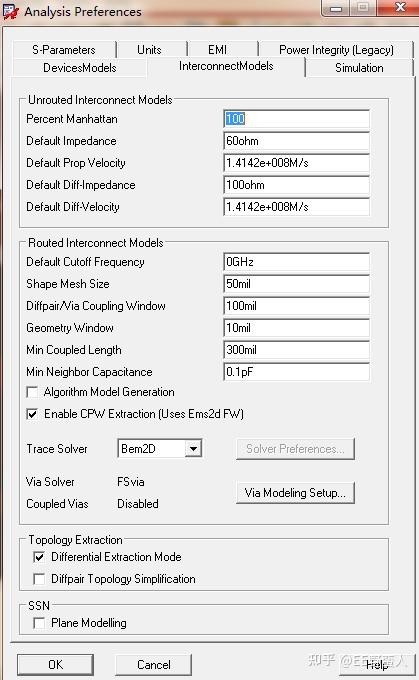Uncheck Differential Extraction Mode
Image resolution: width=419 pixels, height=680 pixels.
click(39, 557)
